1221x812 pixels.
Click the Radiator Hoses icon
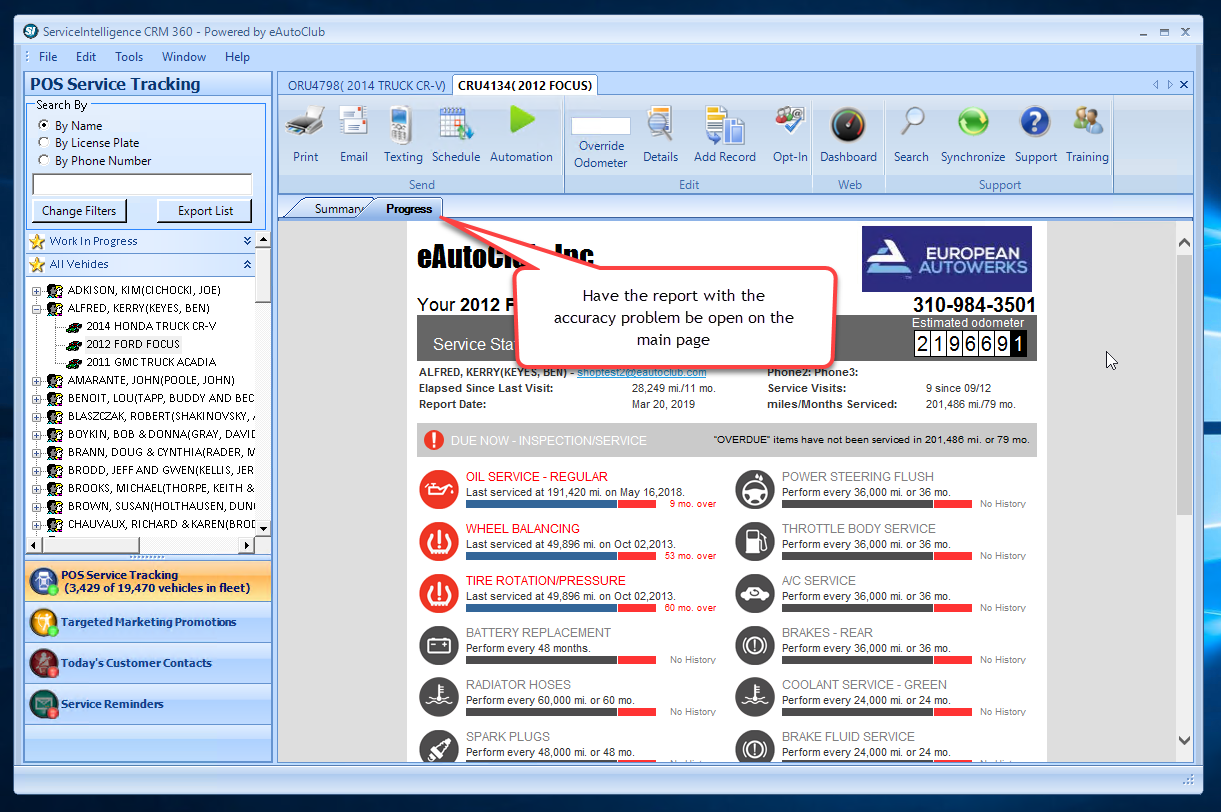pyautogui.click(x=438, y=698)
